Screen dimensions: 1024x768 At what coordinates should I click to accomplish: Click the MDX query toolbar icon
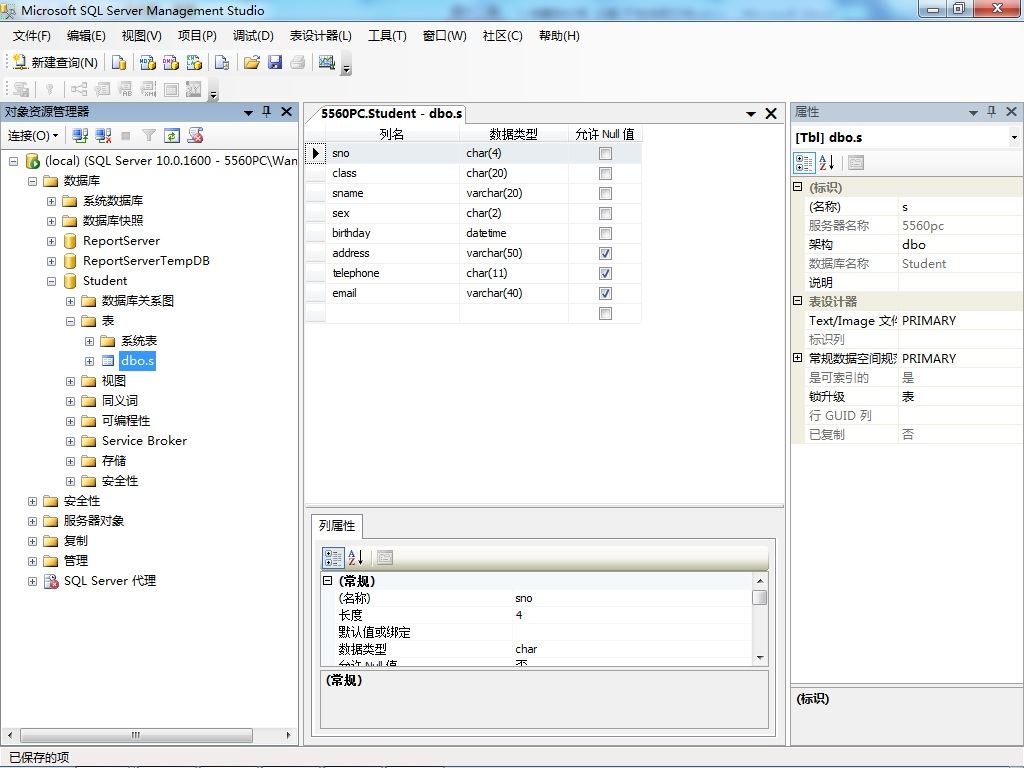148,62
